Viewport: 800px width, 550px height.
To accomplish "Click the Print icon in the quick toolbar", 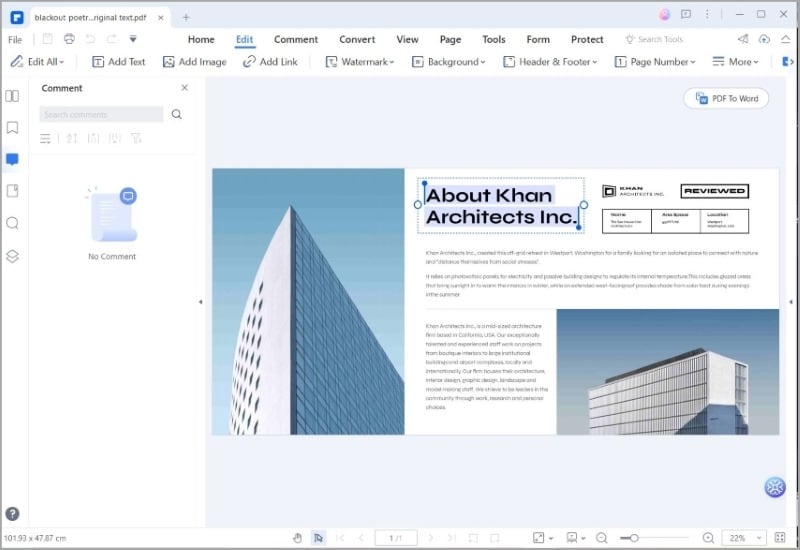I will pyautogui.click(x=69, y=39).
